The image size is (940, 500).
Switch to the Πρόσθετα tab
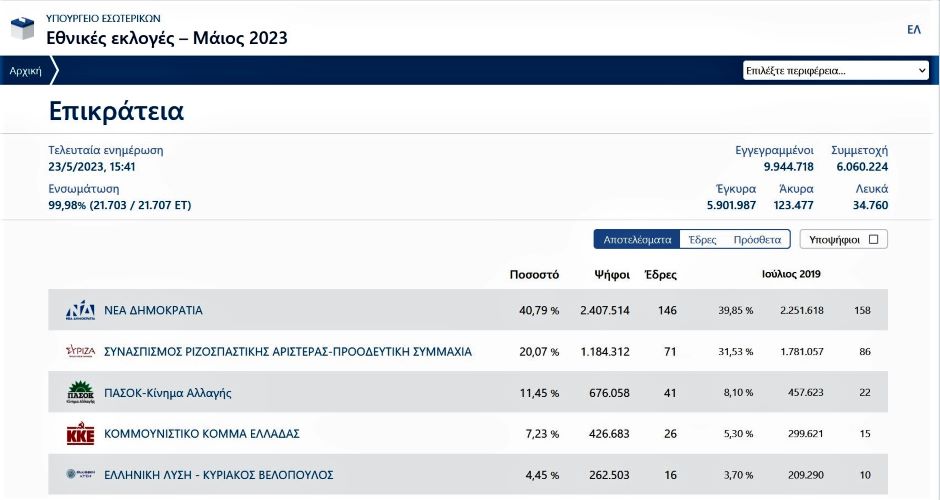point(757,240)
